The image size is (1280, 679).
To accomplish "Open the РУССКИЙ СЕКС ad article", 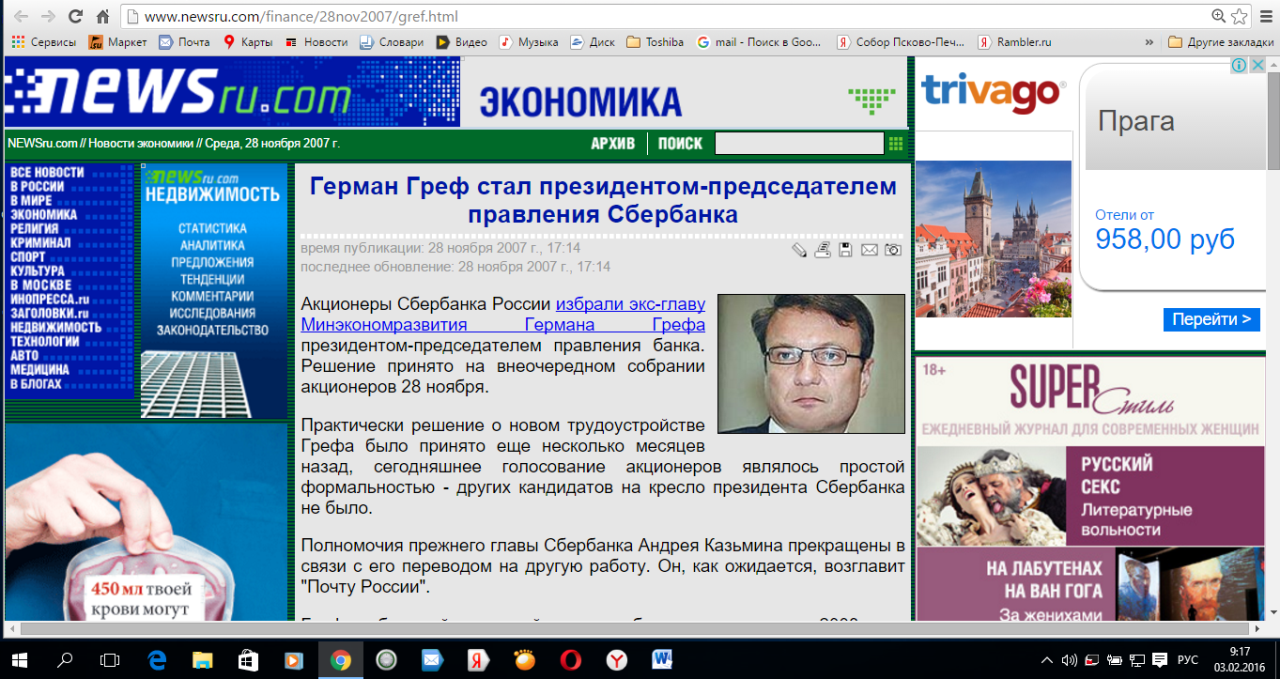I will click(1090, 495).
